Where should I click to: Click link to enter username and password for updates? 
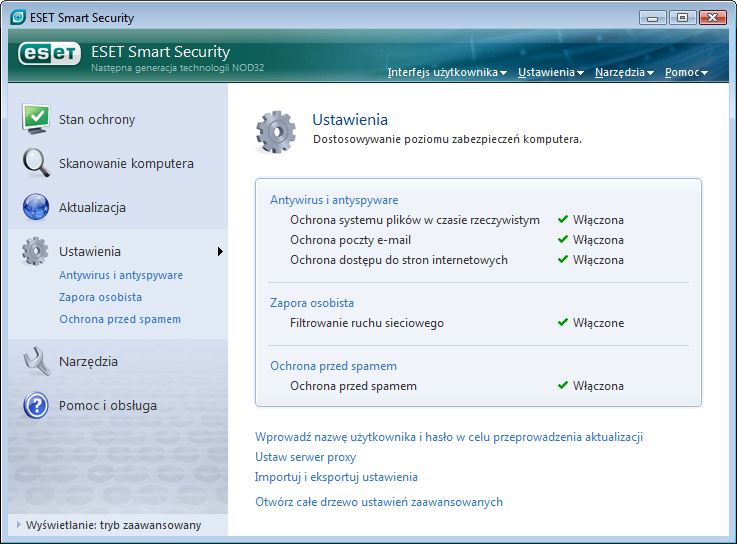click(x=449, y=437)
